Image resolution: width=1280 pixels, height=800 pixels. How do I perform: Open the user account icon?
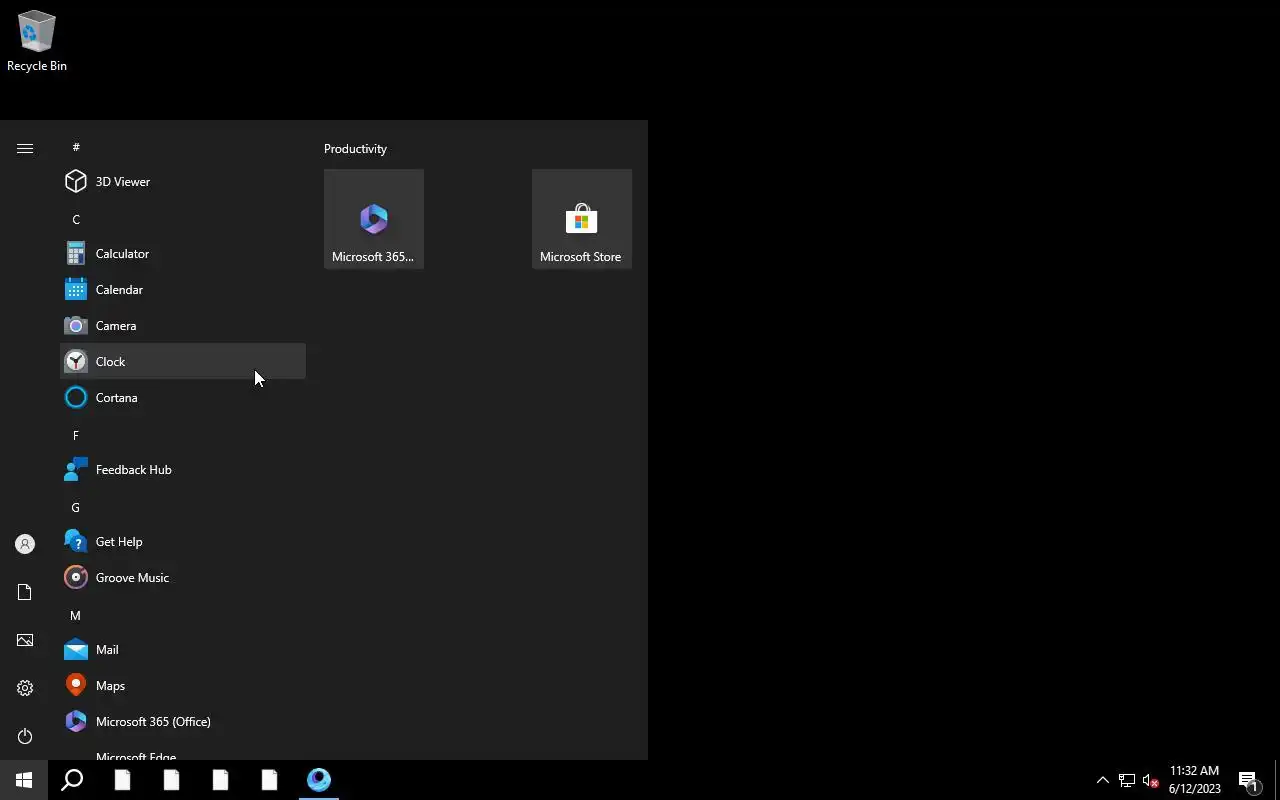25,544
